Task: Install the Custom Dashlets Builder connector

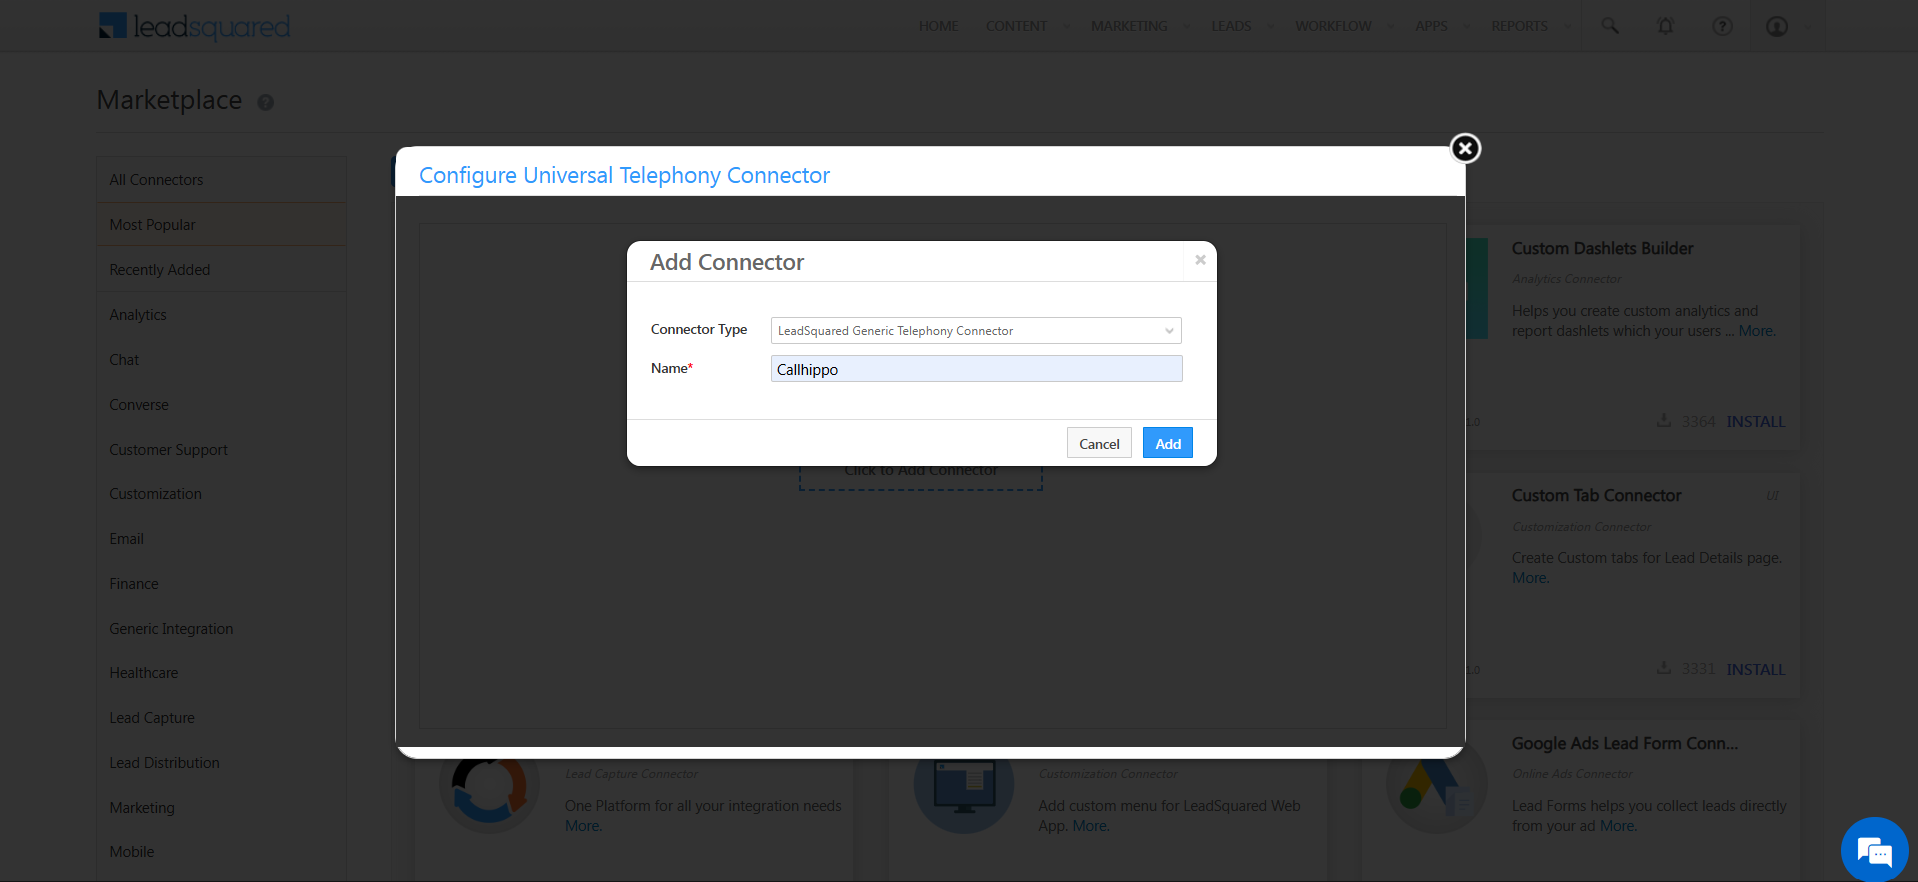Action: (x=1755, y=421)
